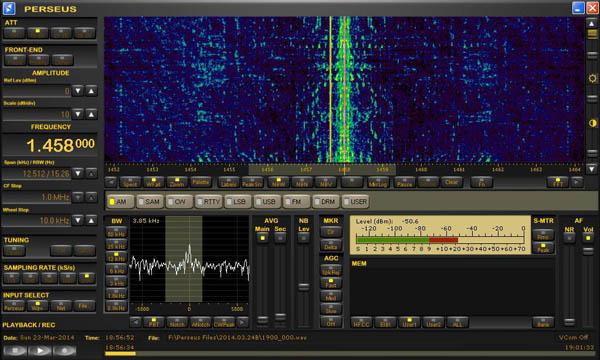Click the Vol volume slider handle
The height and width of the screenshot is (360, 600).
(x=588, y=251)
